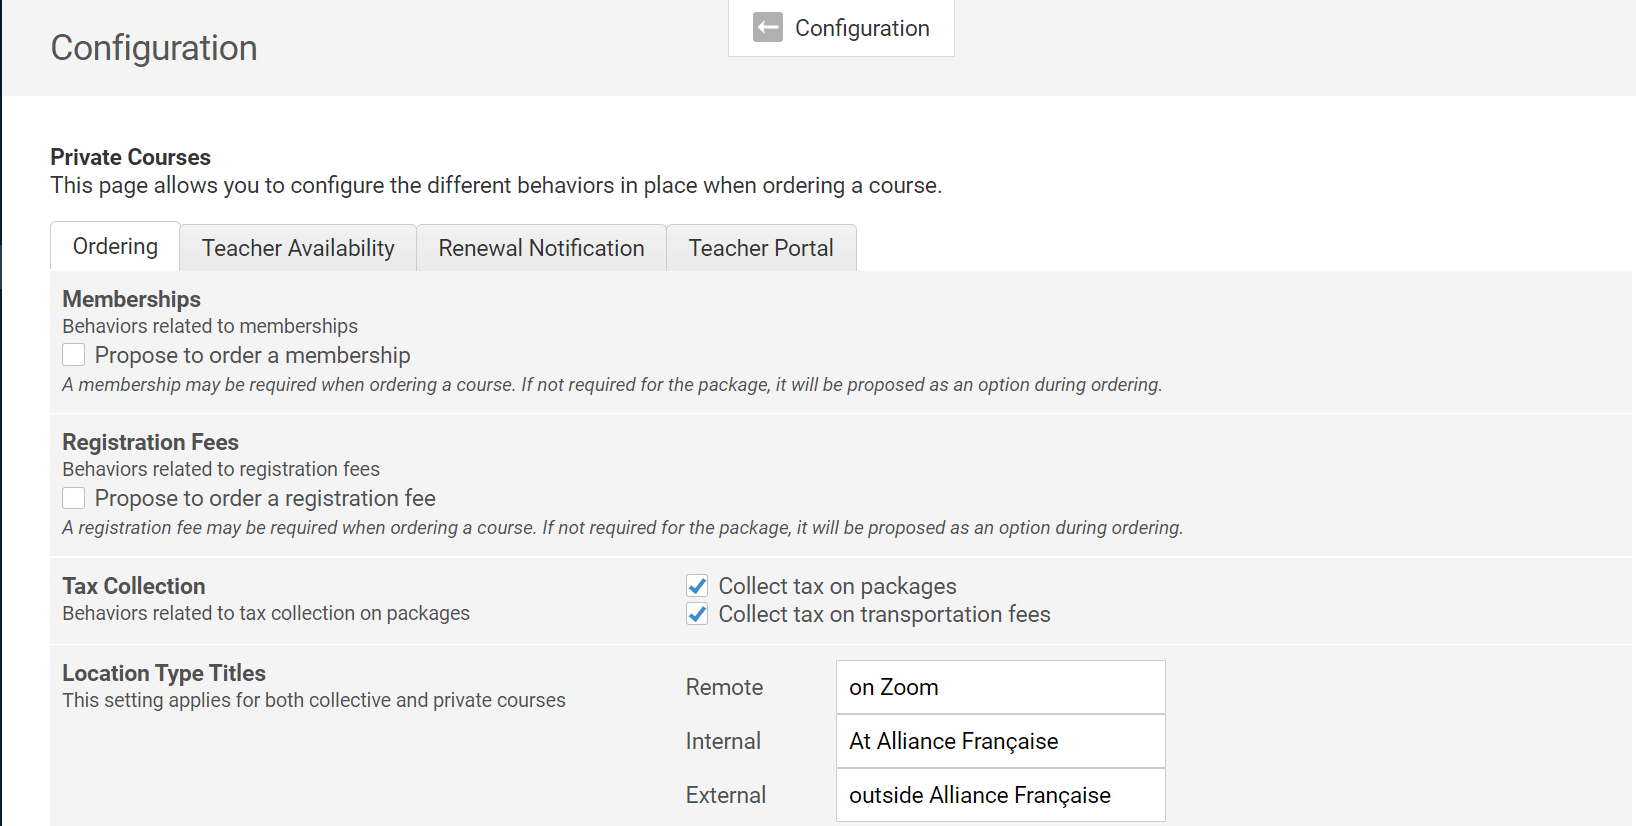The width and height of the screenshot is (1636, 826).
Task: Go to the Teacher Portal tab
Action: click(761, 248)
